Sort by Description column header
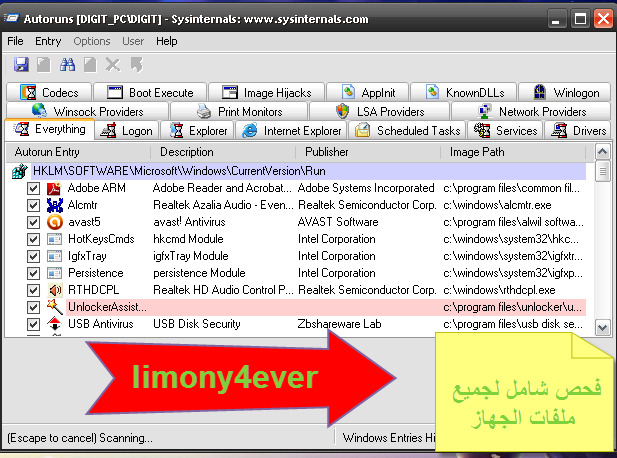 pyautogui.click(x=224, y=152)
